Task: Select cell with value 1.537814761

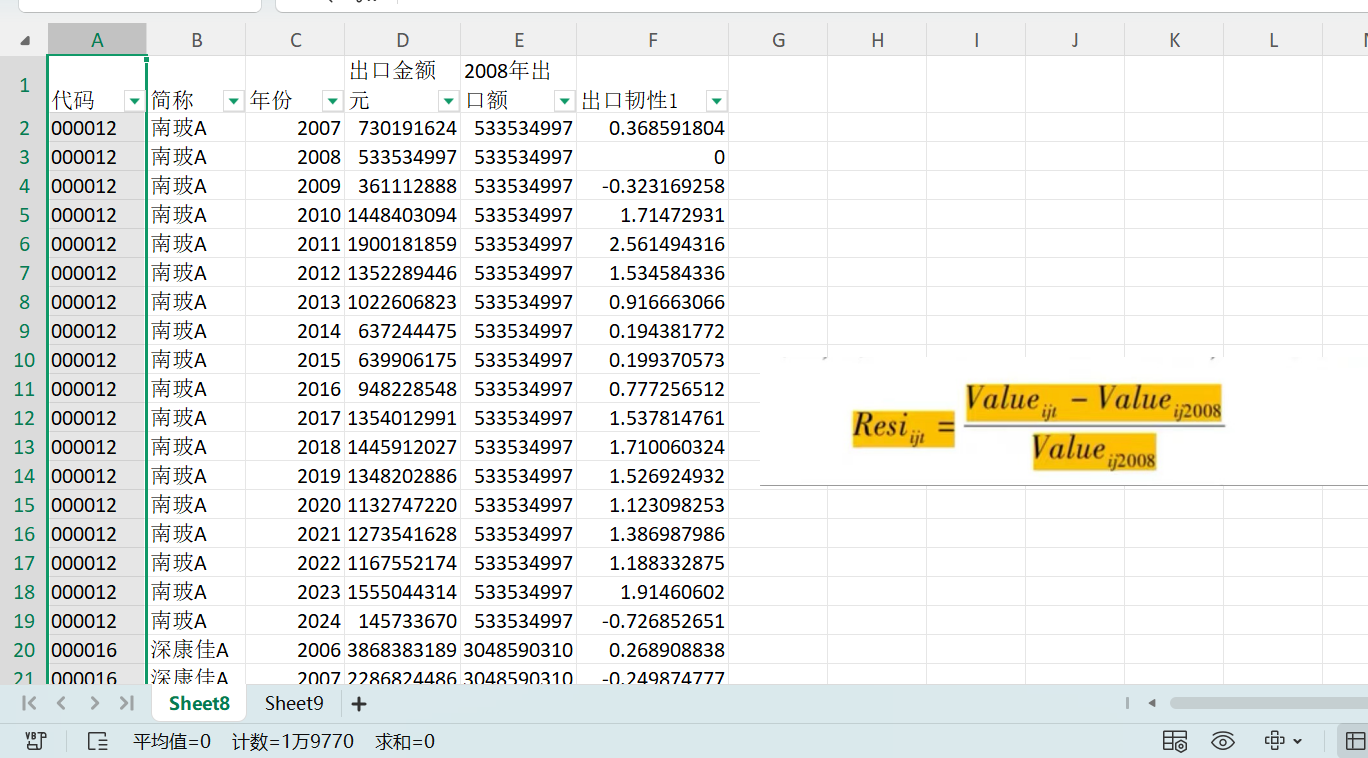Action: pyautogui.click(x=652, y=418)
